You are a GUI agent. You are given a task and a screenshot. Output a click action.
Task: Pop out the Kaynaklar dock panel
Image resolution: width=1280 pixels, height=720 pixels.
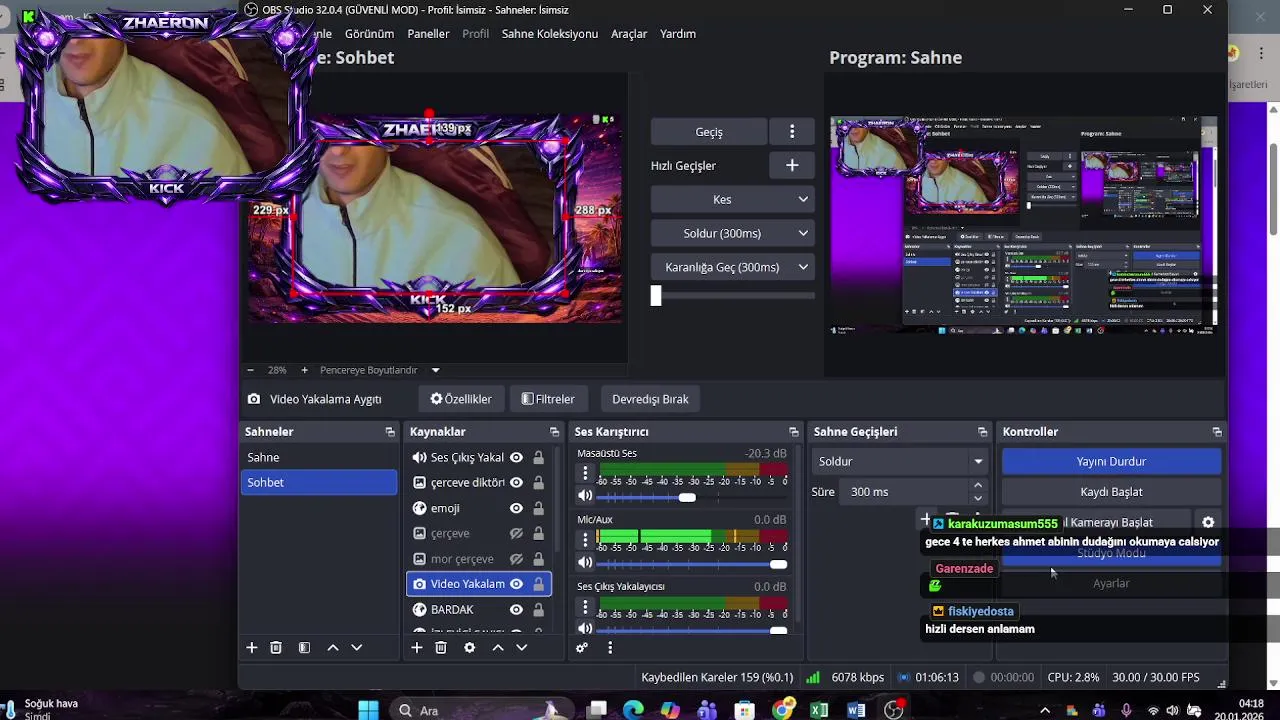point(554,432)
